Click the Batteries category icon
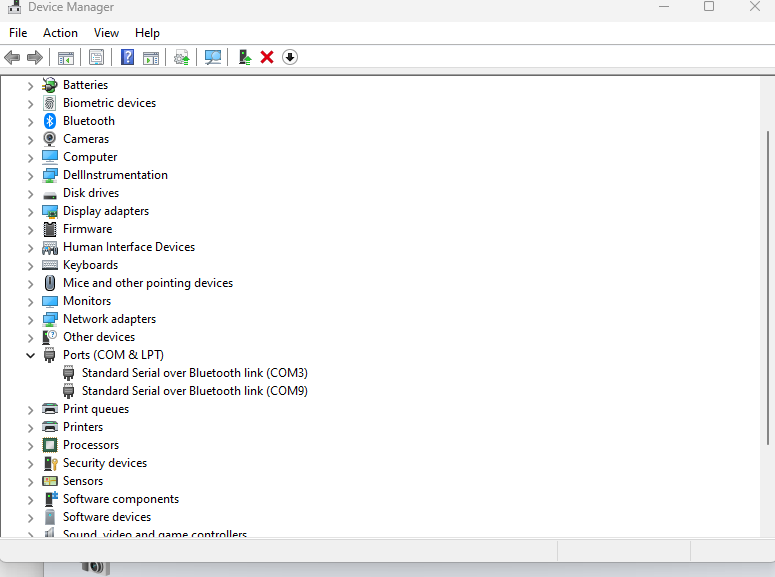Viewport: 775px width, 577px height. point(49,85)
